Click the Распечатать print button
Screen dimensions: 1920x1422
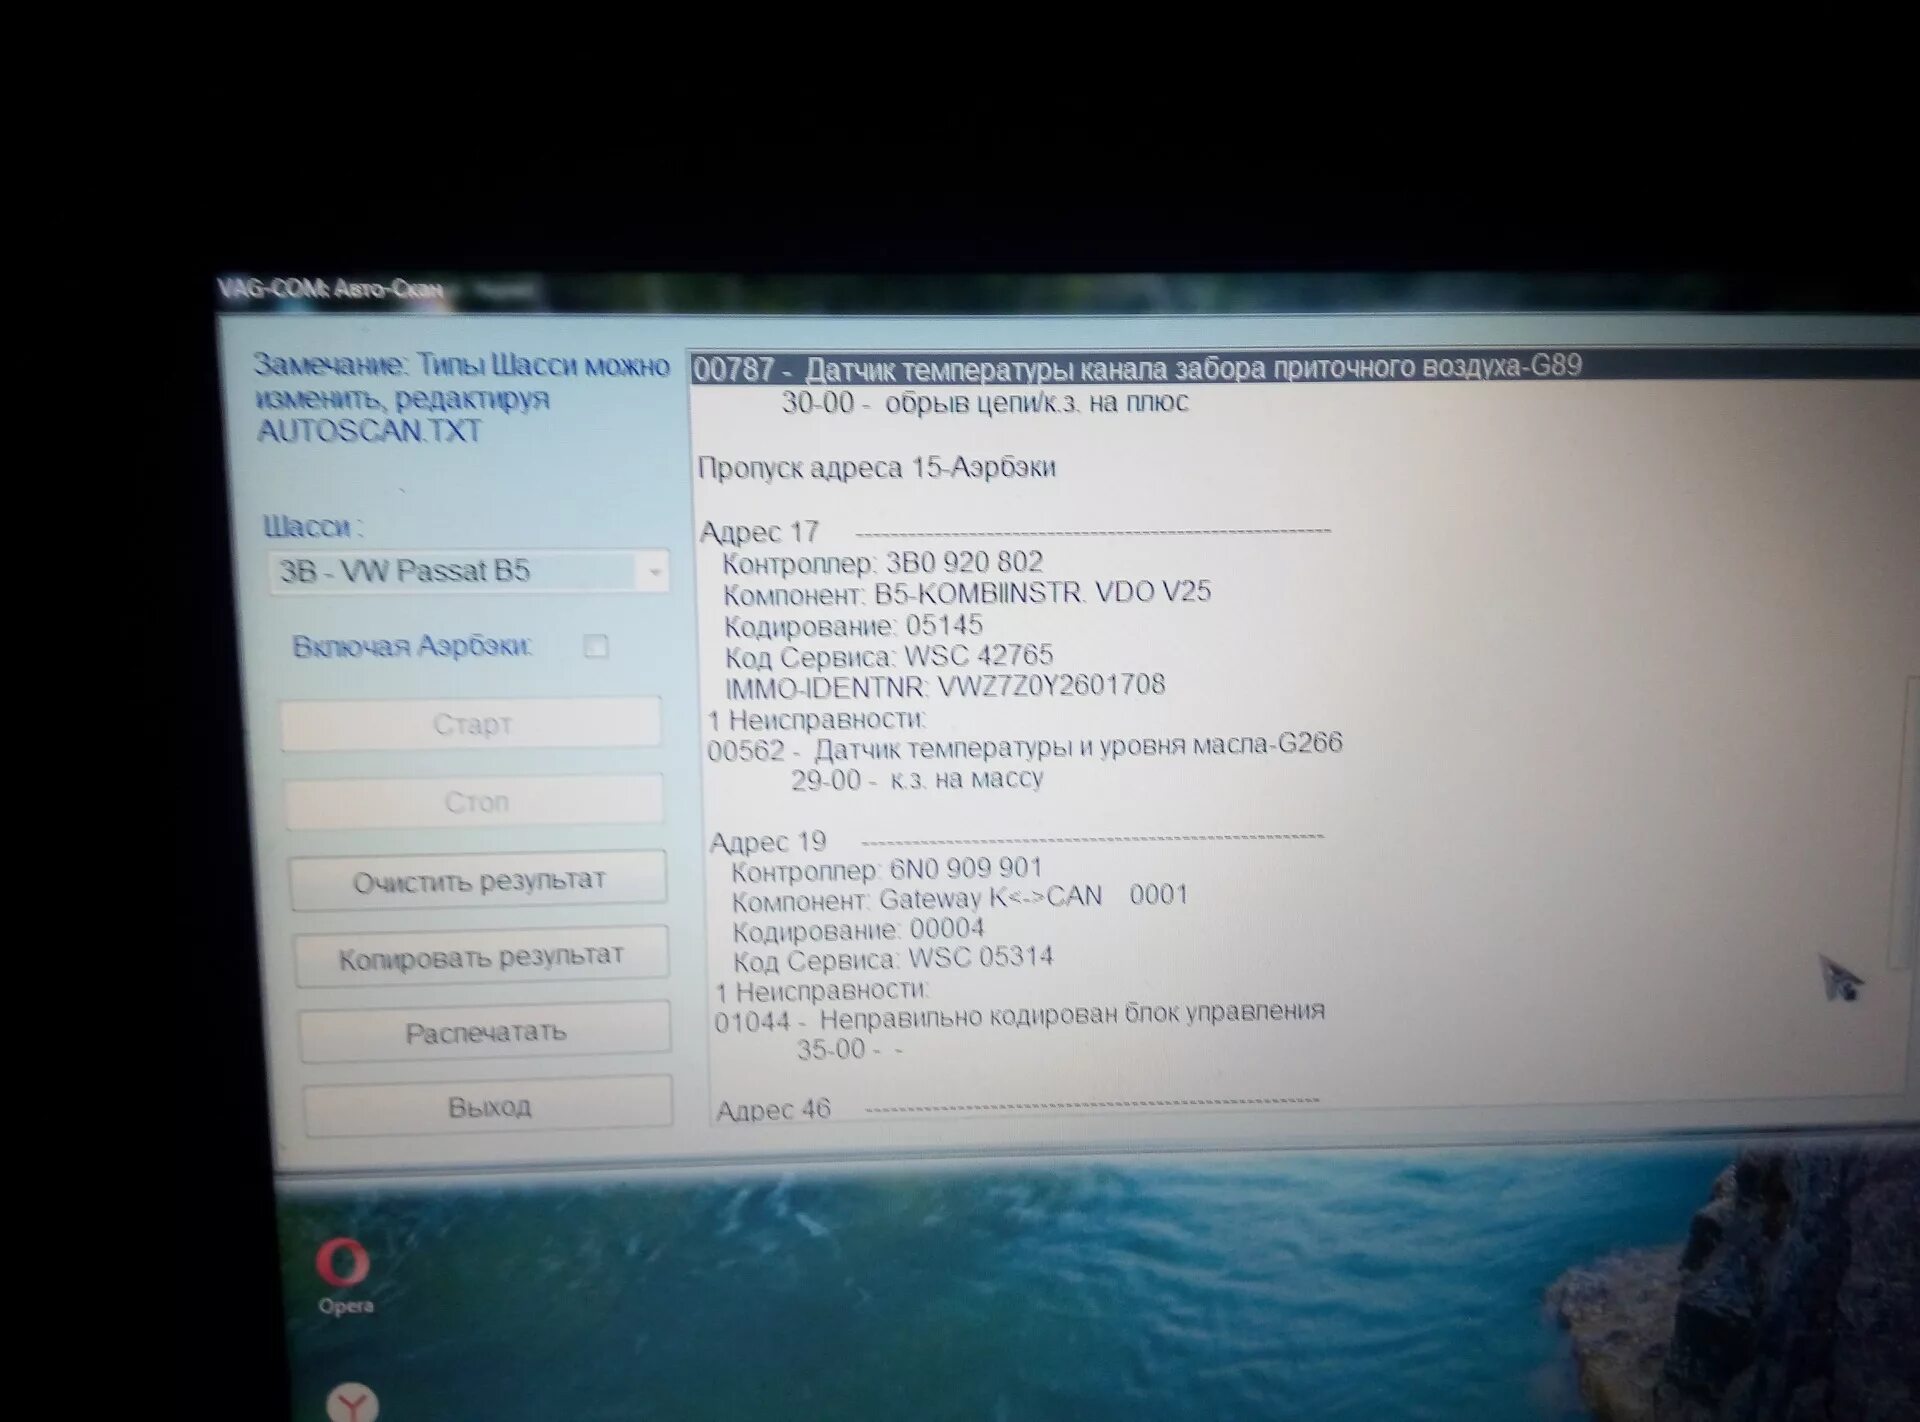[485, 1032]
